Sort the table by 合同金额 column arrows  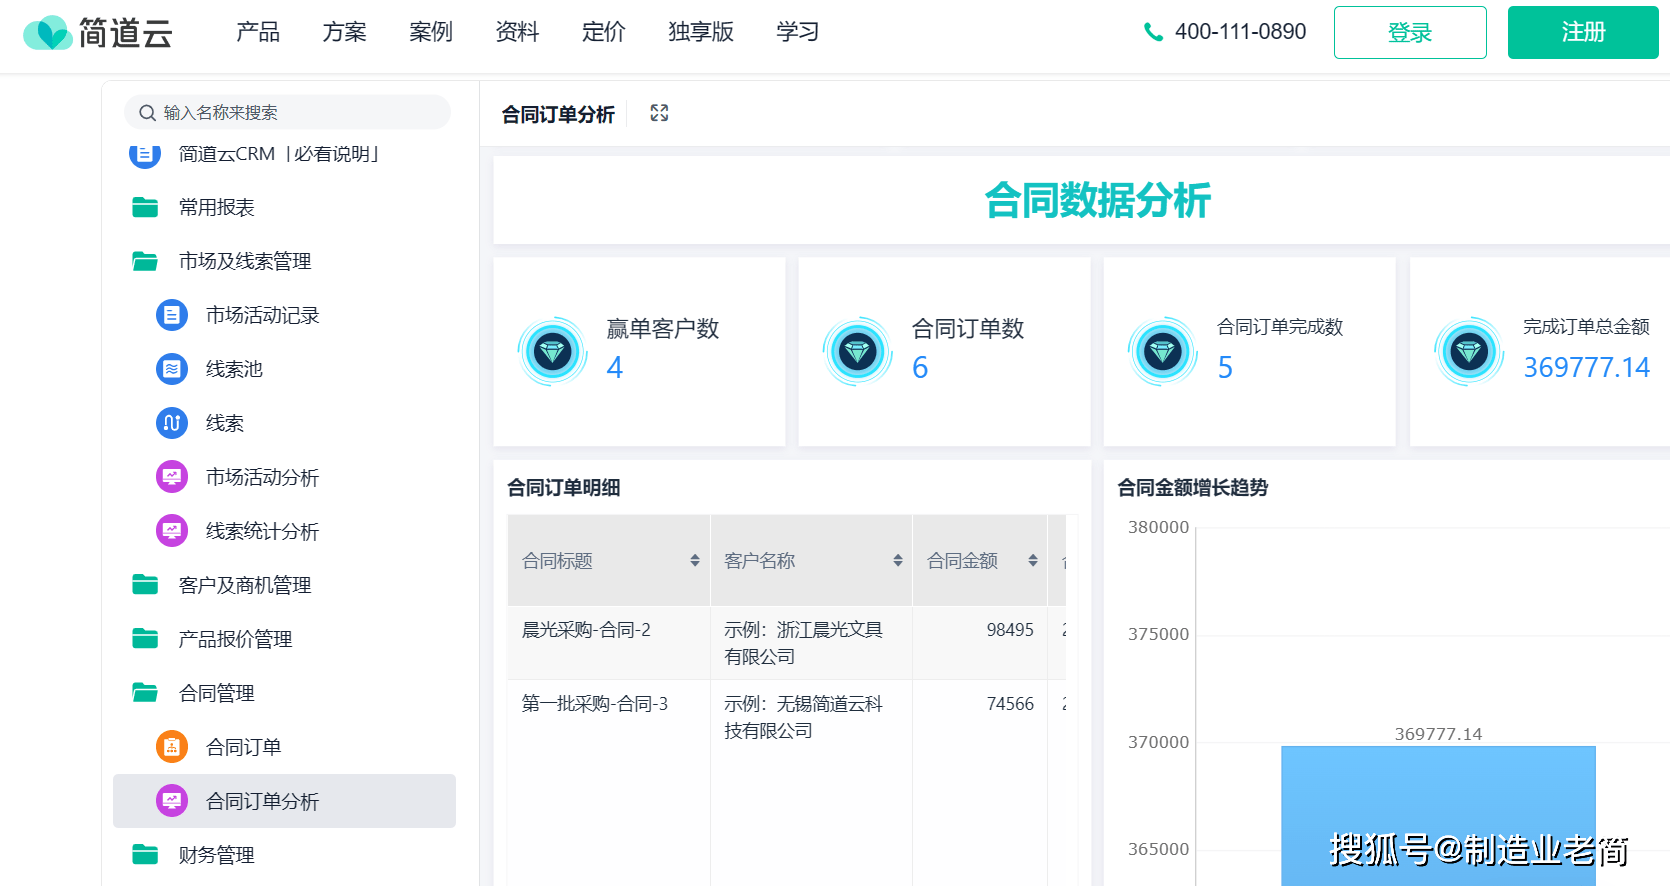click(x=1033, y=561)
